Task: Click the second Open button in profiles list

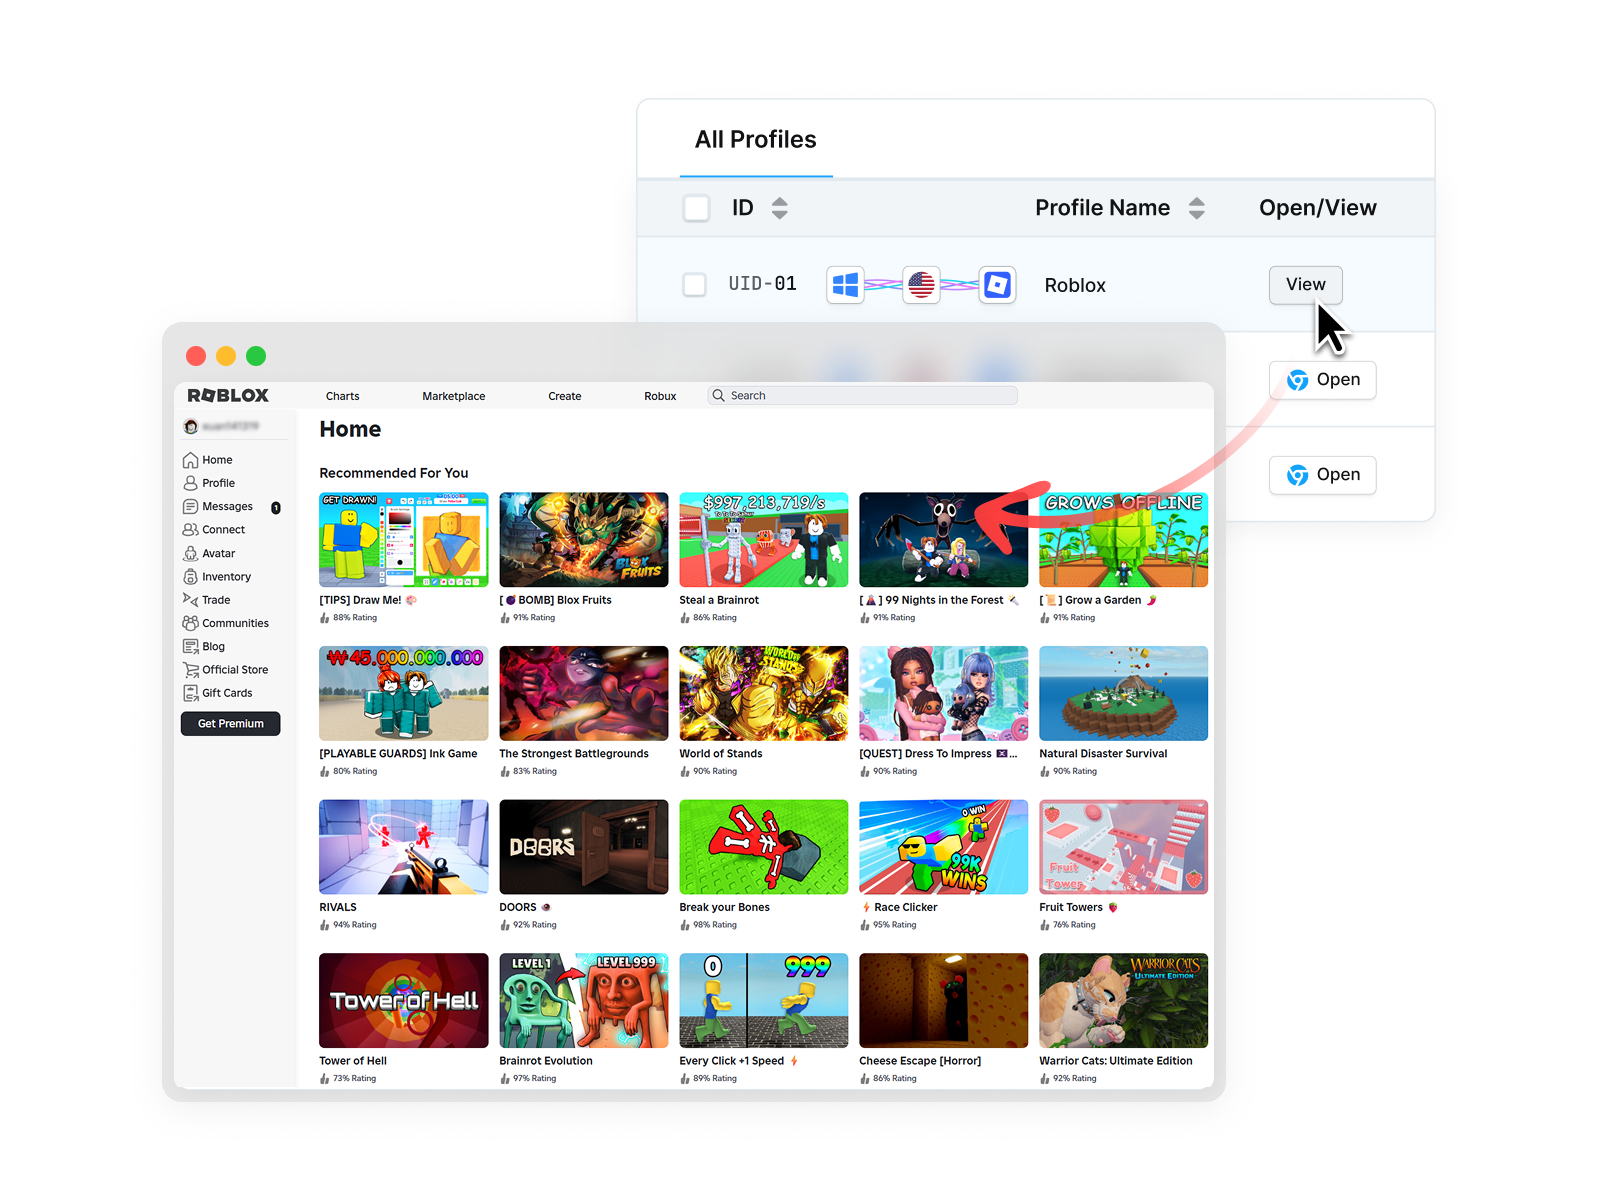Action: click(1323, 475)
